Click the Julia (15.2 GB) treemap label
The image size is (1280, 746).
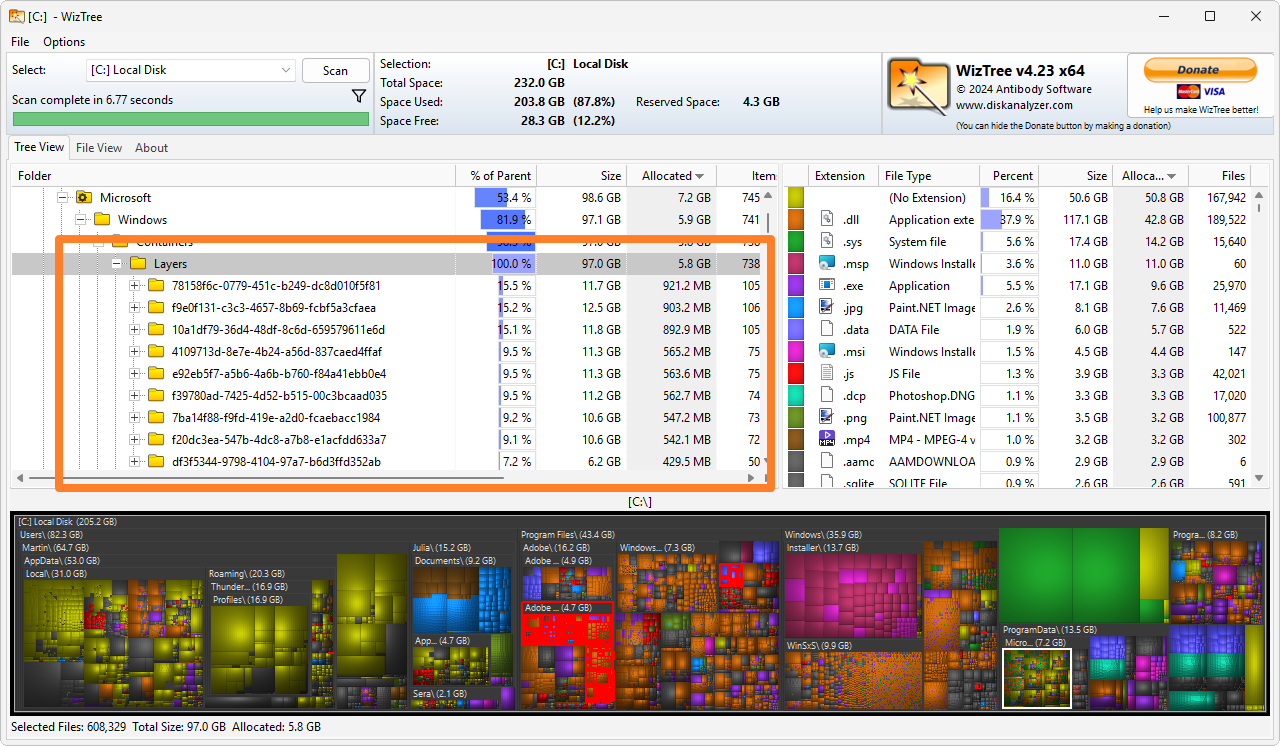[x=441, y=548]
